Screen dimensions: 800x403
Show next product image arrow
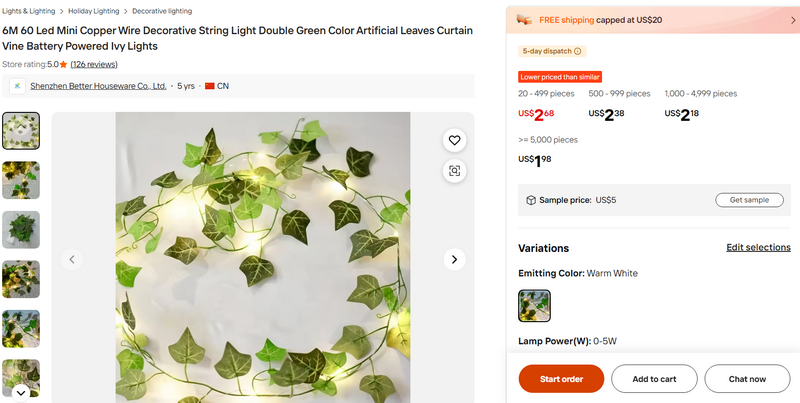pyautogui.click(x=454, y=260)
